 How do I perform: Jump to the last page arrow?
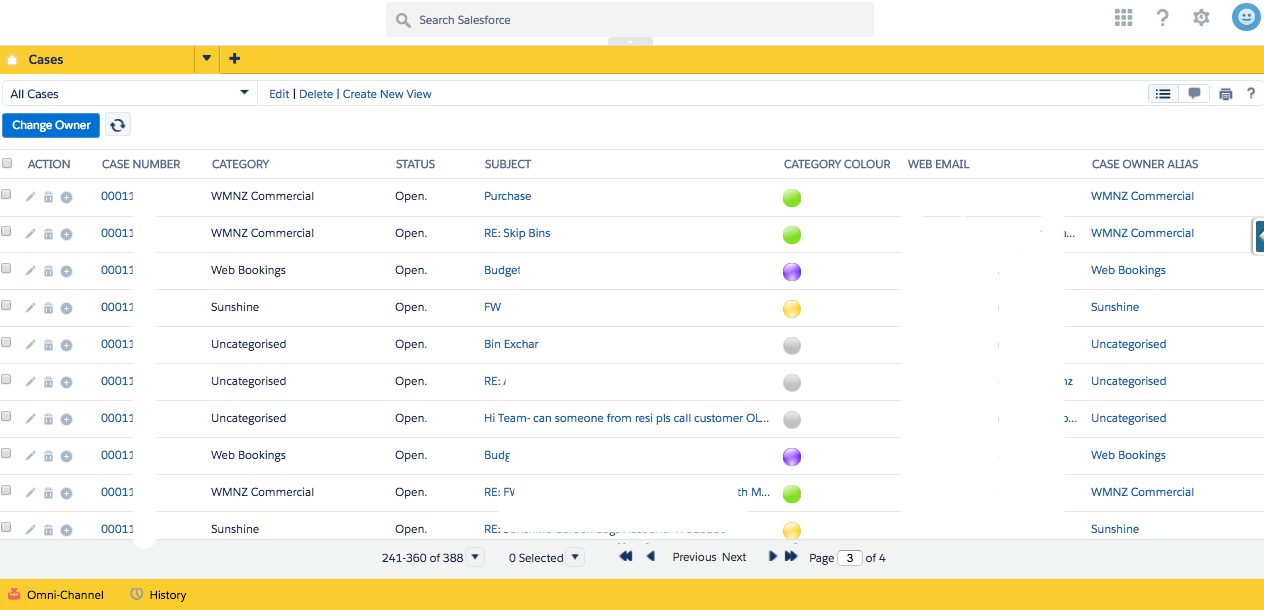[791, 556]
